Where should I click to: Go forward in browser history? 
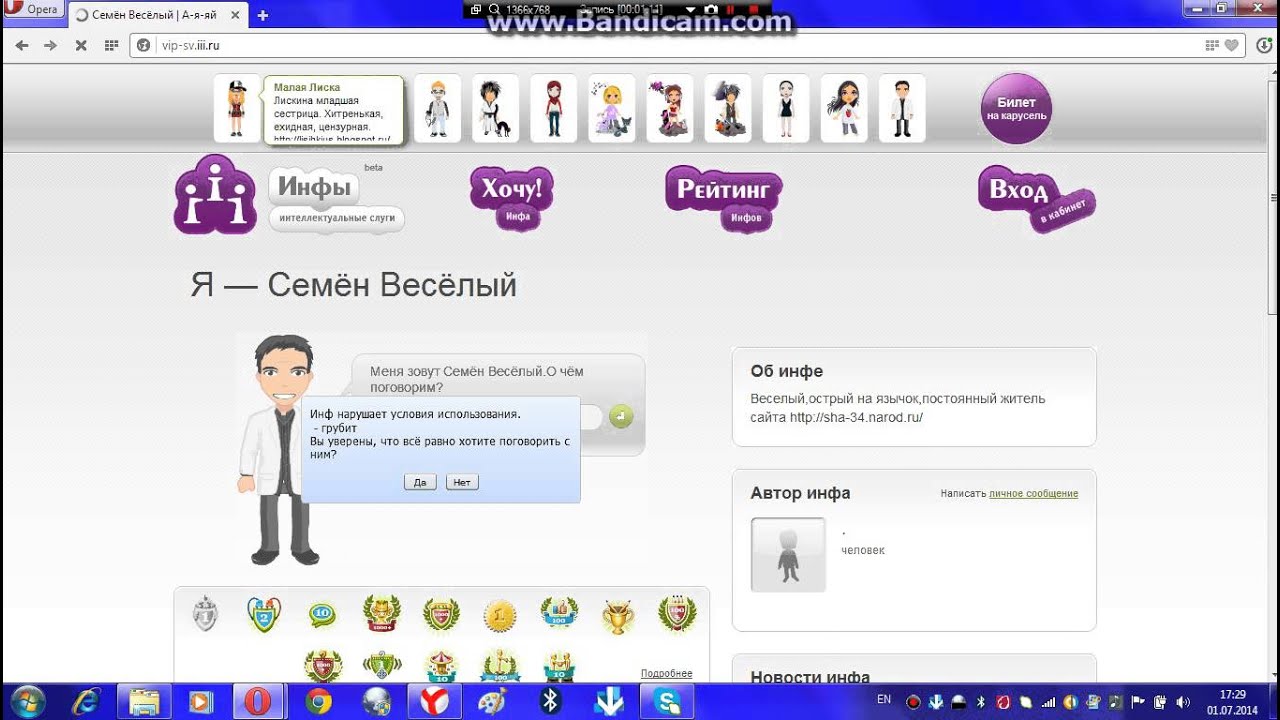click(x=51, y=45)
